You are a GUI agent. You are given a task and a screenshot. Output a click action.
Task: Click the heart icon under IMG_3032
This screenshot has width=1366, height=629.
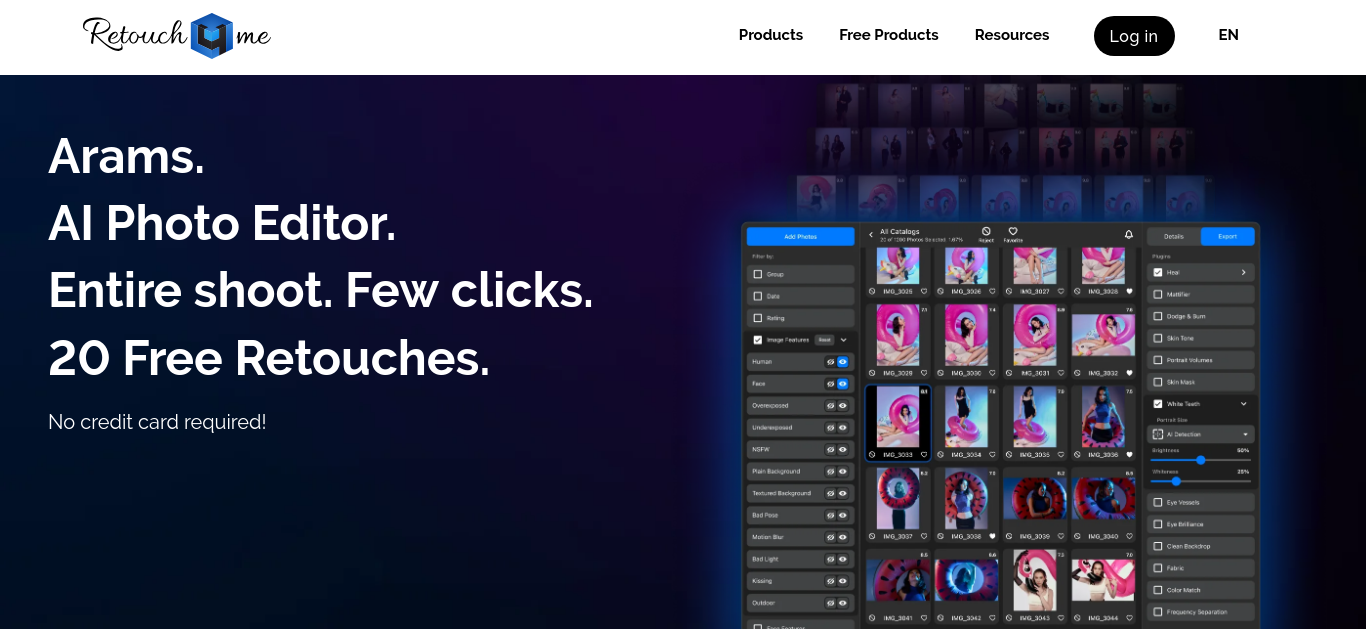click(1129, 373)
